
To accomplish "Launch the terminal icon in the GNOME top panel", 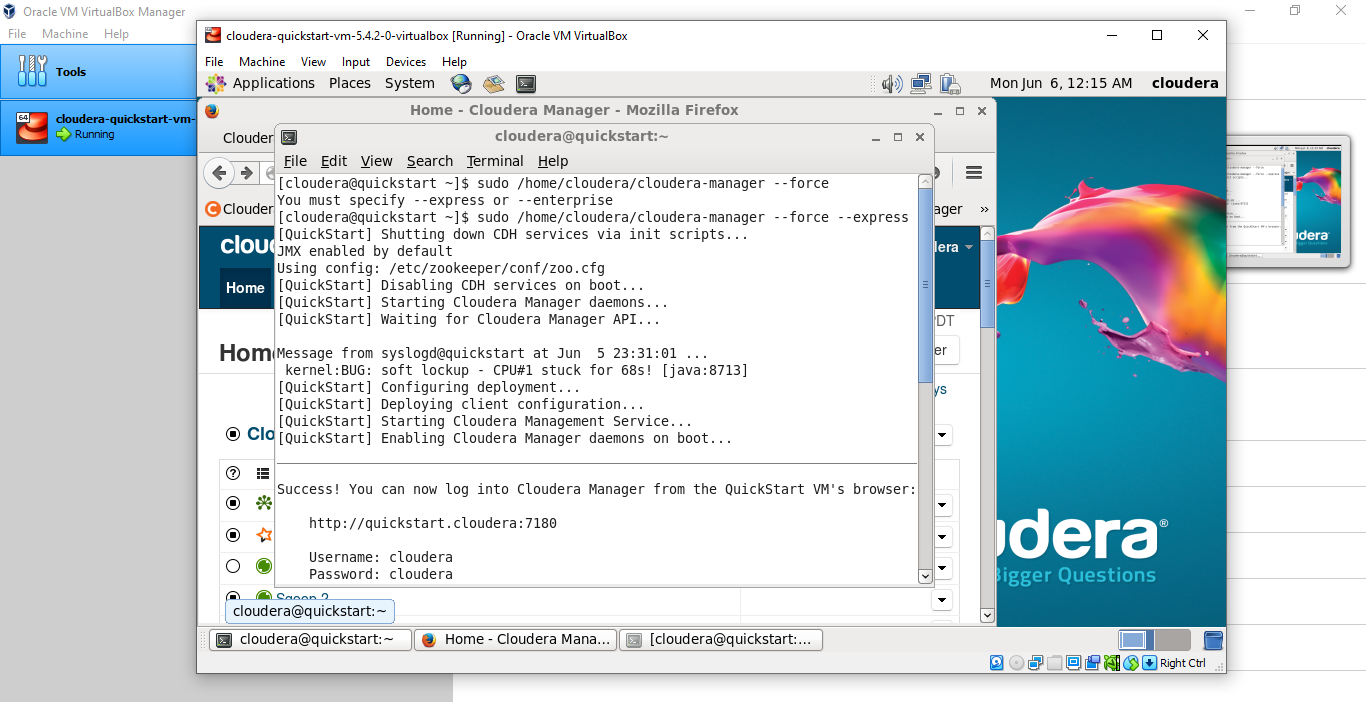I will (x=526, y=83).
